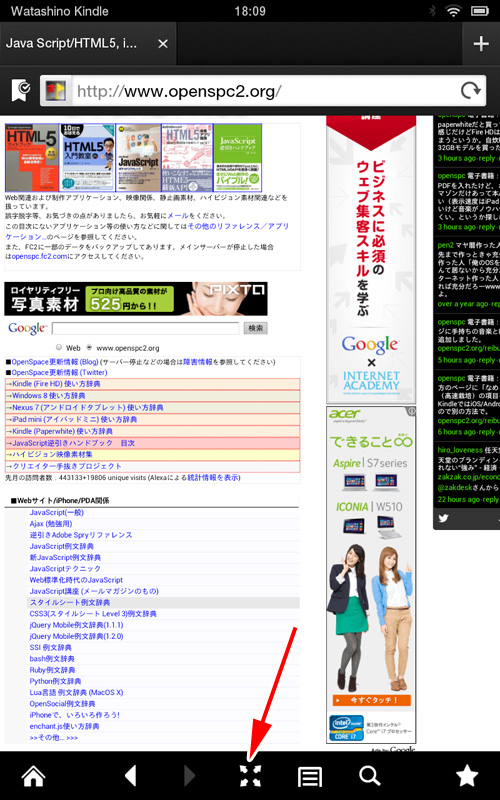
Task: Open the Kindle (Paperwhite) 使い方辞典 link
Action: click(62, 431)
